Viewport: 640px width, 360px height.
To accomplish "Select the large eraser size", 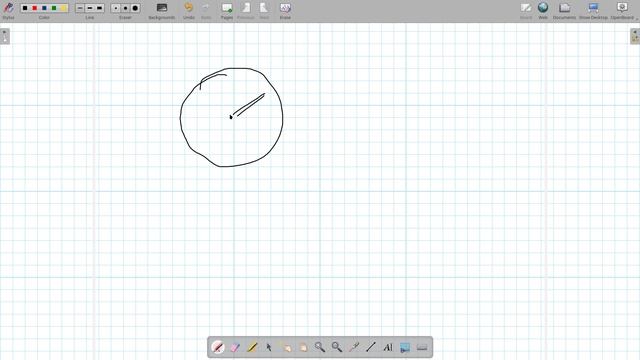I will pyautogui.click(x=135, y=8).
